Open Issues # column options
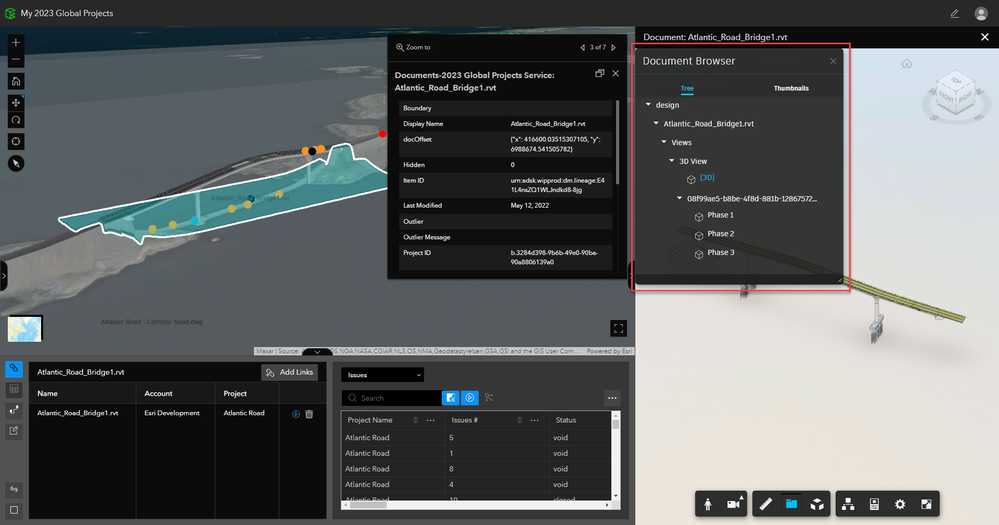This screenshot has width=999, height=525. pyautogui.click(x=535, y=420)
